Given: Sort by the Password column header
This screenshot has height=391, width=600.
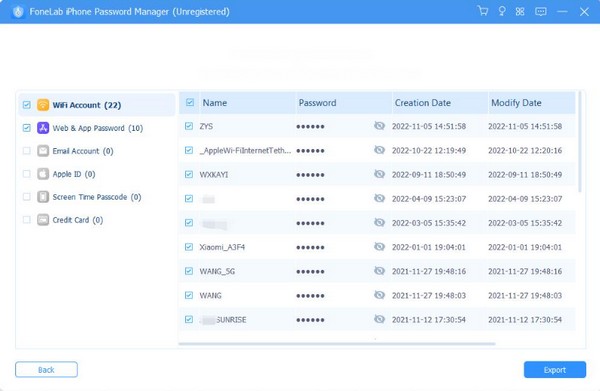Looking at the screenshot, I should pyautogui.click(x=344, y=103).
